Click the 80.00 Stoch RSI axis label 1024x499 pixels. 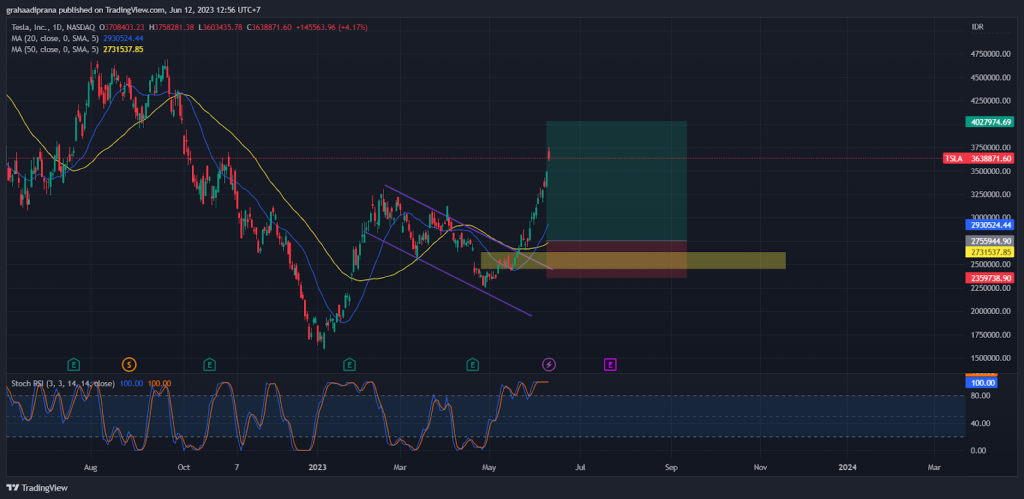(x=980, y=396)
